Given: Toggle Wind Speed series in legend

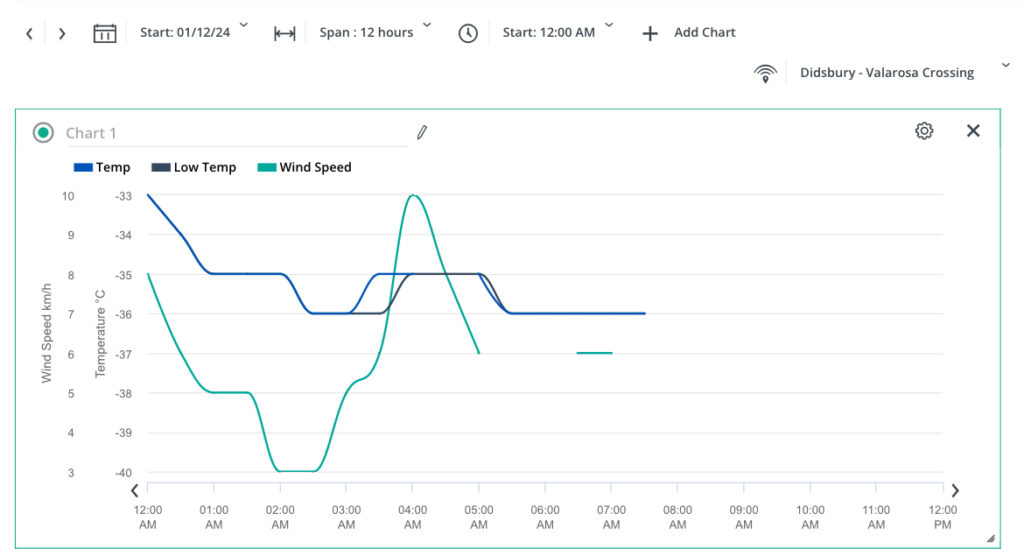Looking at the screenshot, I should (304, 167).
